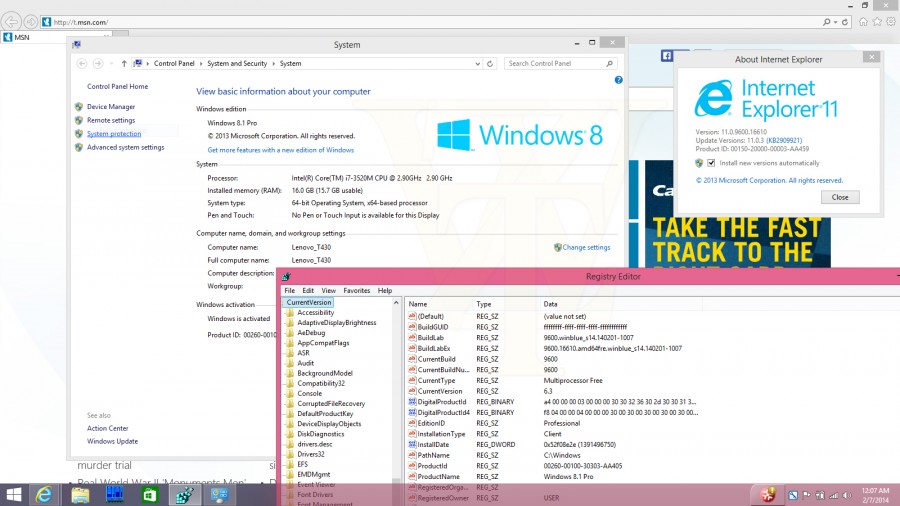Click the Search Control Panel field
This screenshot has height=506, width=900.
pyautogui.click(x=554, y=64)
